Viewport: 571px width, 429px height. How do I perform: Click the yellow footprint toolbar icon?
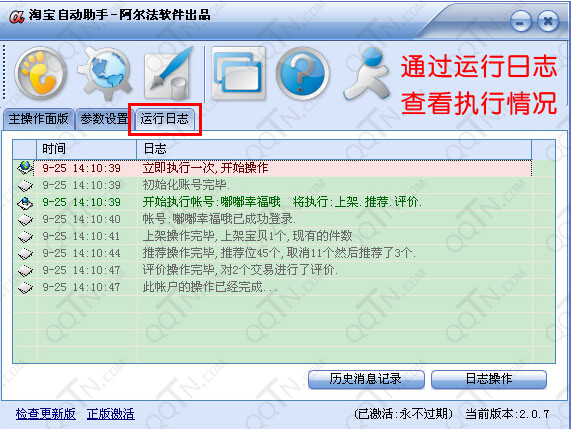tap(41, 73)
